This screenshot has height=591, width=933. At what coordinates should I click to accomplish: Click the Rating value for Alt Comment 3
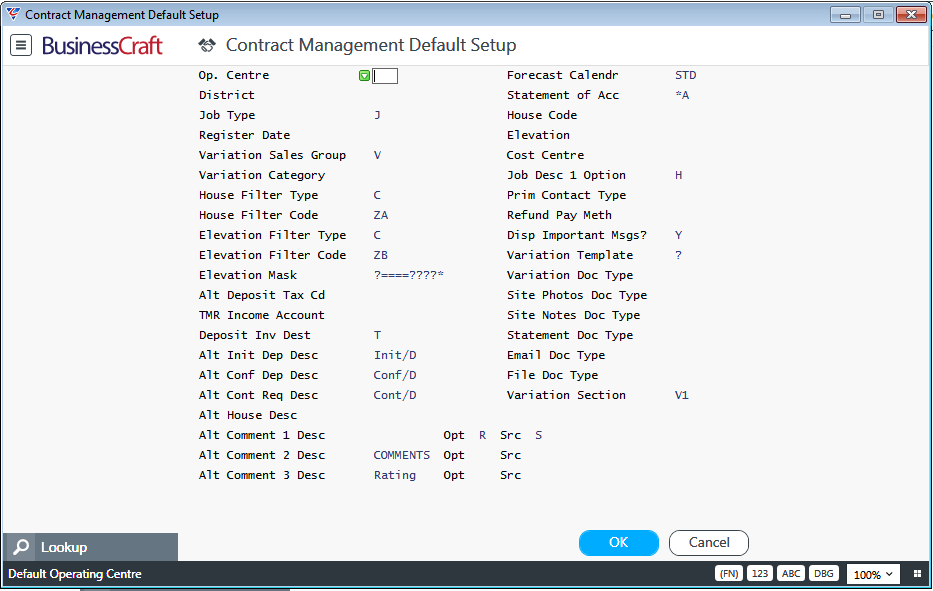395,475
